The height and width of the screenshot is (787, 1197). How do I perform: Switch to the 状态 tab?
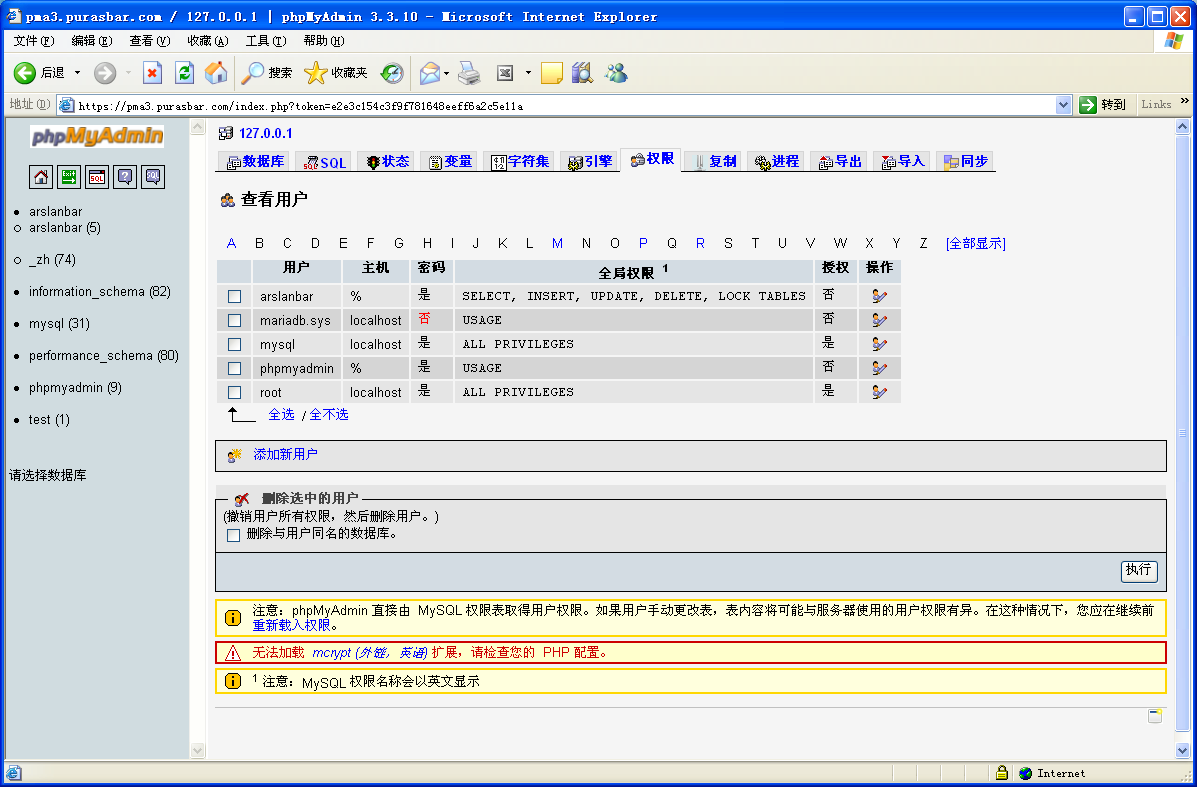tap(387, 161)
